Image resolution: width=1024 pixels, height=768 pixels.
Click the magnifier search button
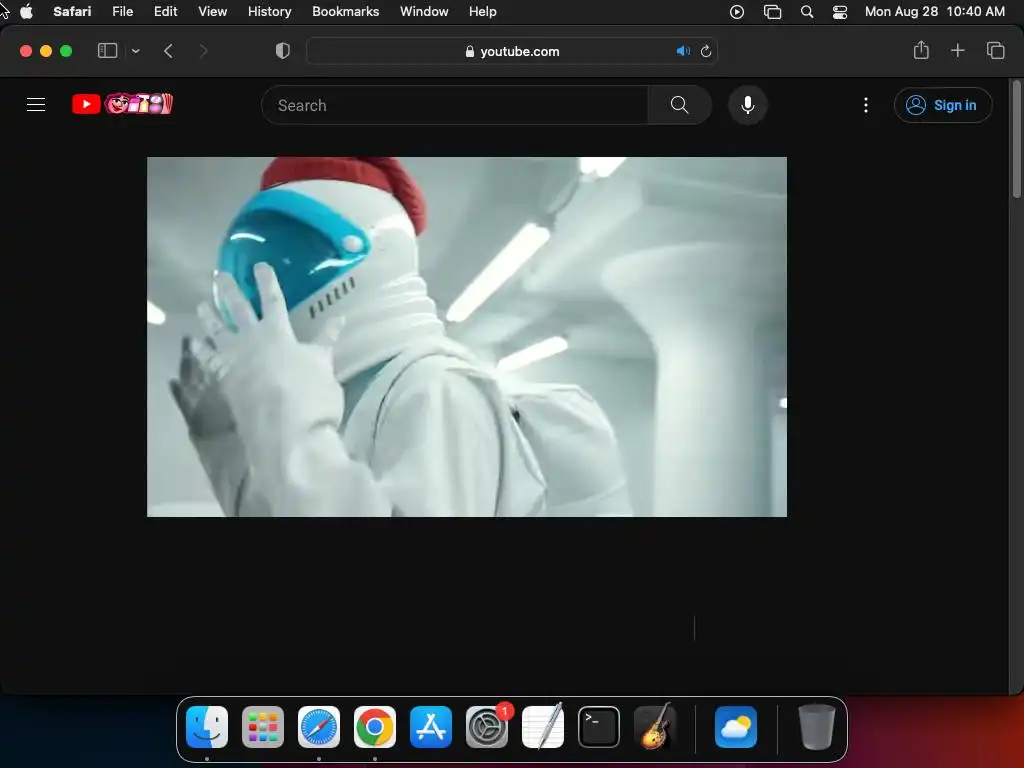[679, 105]
